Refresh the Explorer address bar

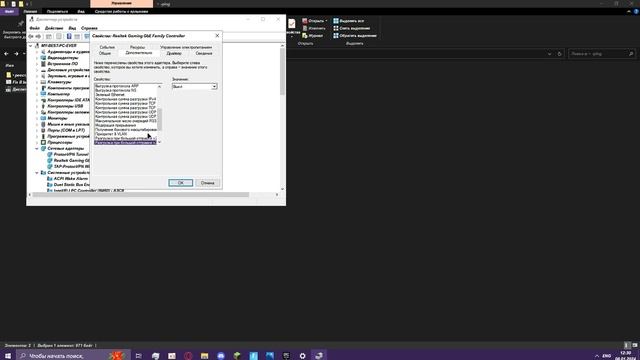(560, 53)
